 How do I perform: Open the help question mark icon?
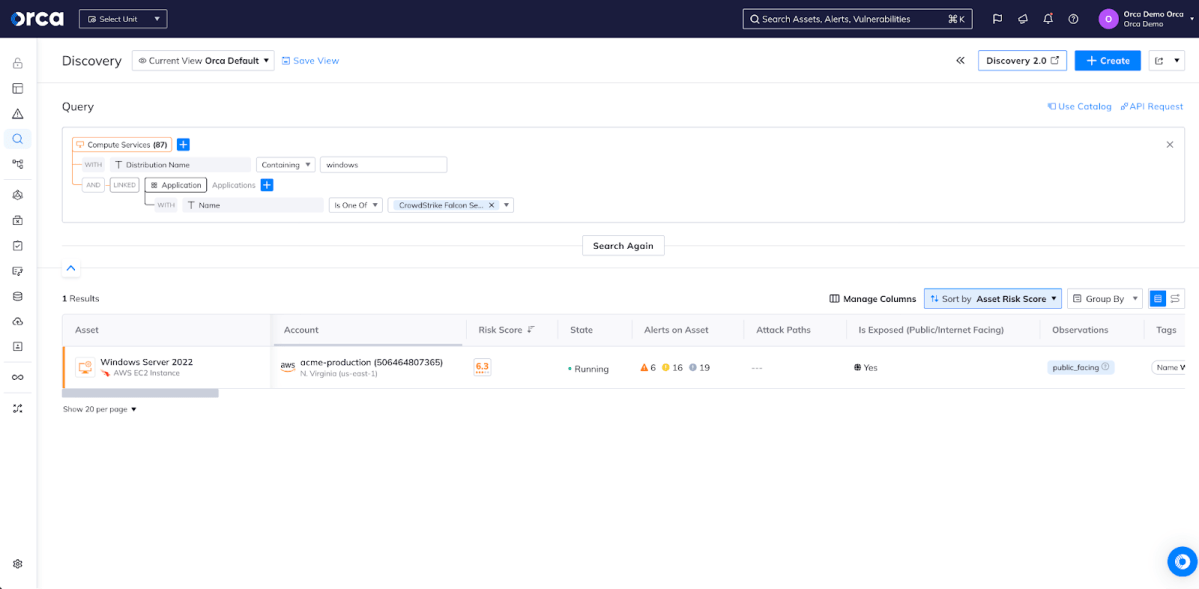coord(1073,19)
